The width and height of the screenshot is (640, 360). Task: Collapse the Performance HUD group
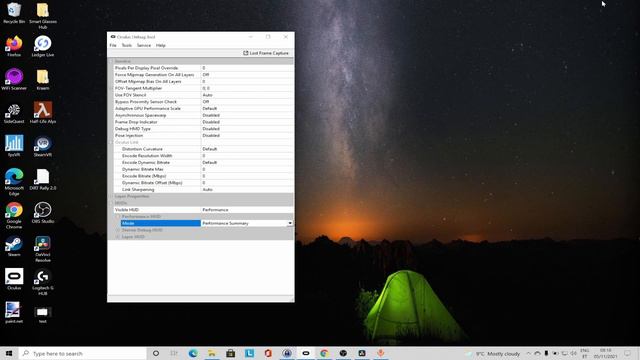pos(118,216)
